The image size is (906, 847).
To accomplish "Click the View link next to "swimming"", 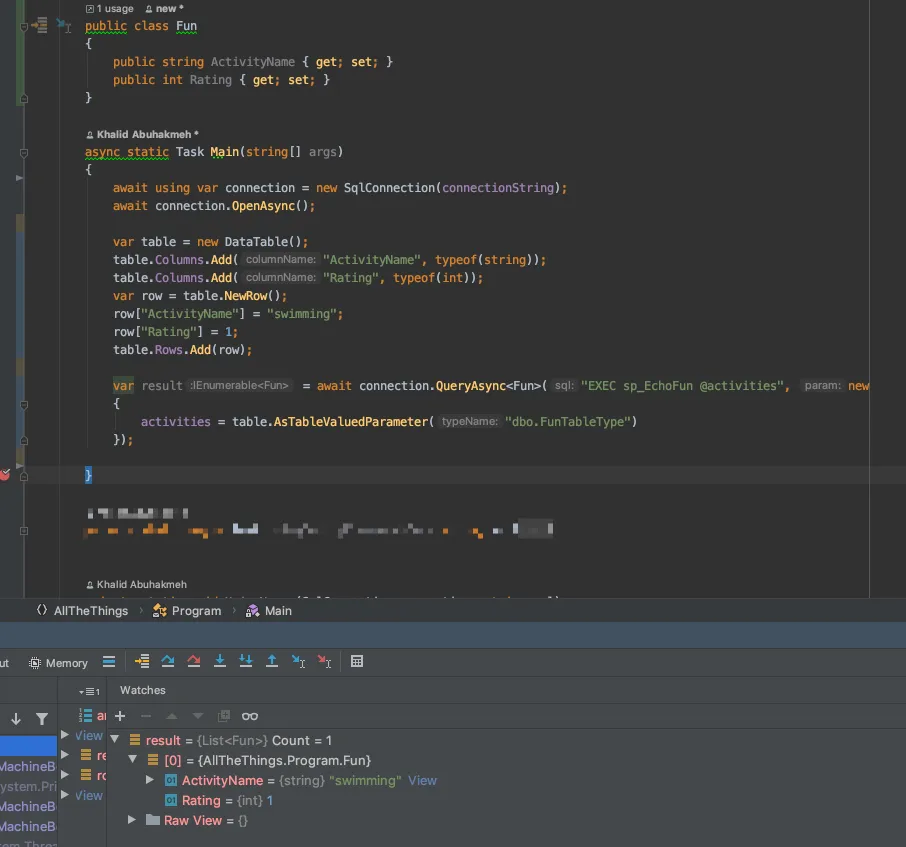I will [422, 781].
